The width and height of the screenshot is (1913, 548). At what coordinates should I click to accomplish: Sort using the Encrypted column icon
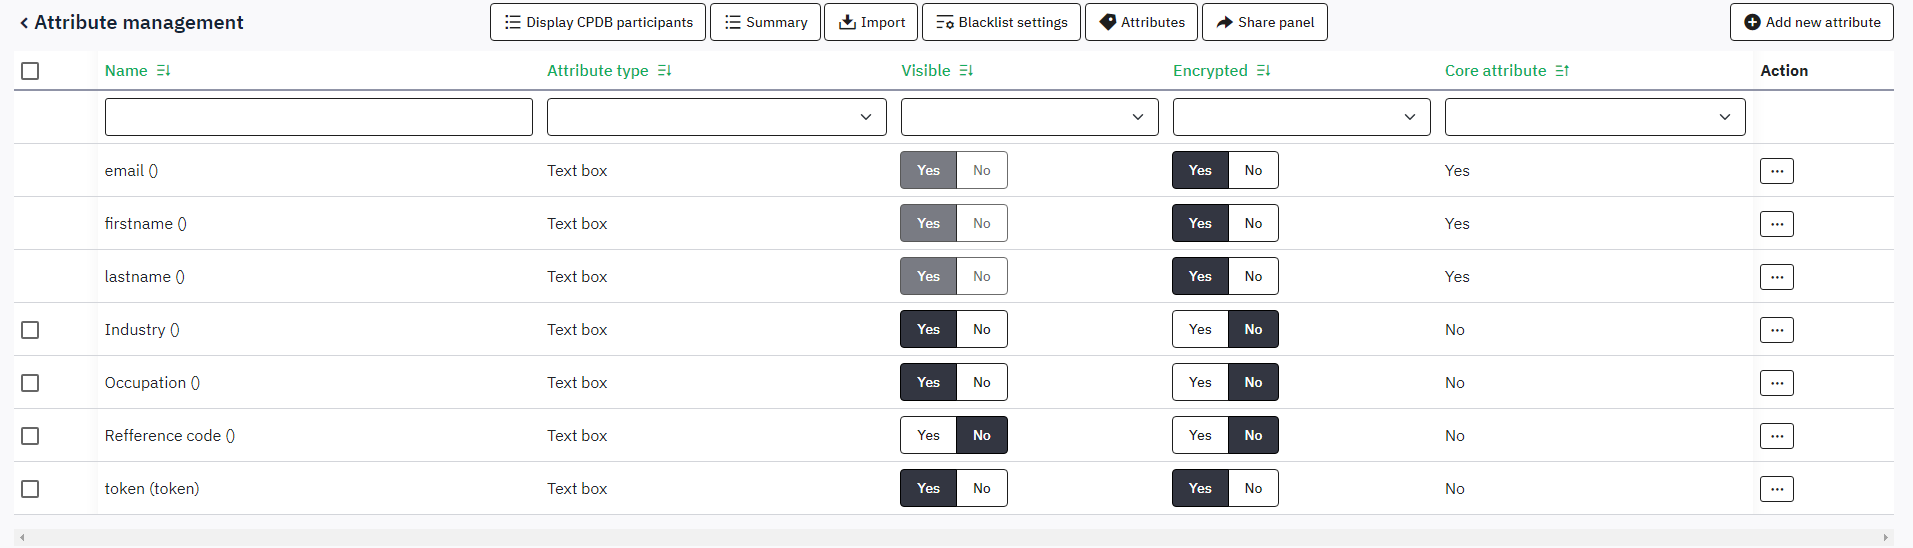point(1264,71)
